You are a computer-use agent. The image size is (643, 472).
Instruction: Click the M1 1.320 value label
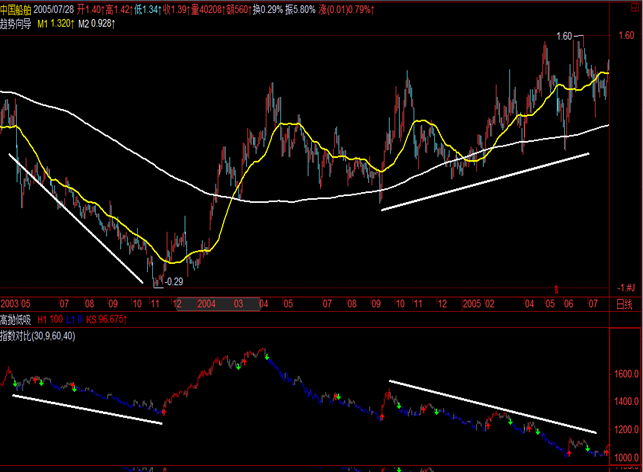click(54, 20)
